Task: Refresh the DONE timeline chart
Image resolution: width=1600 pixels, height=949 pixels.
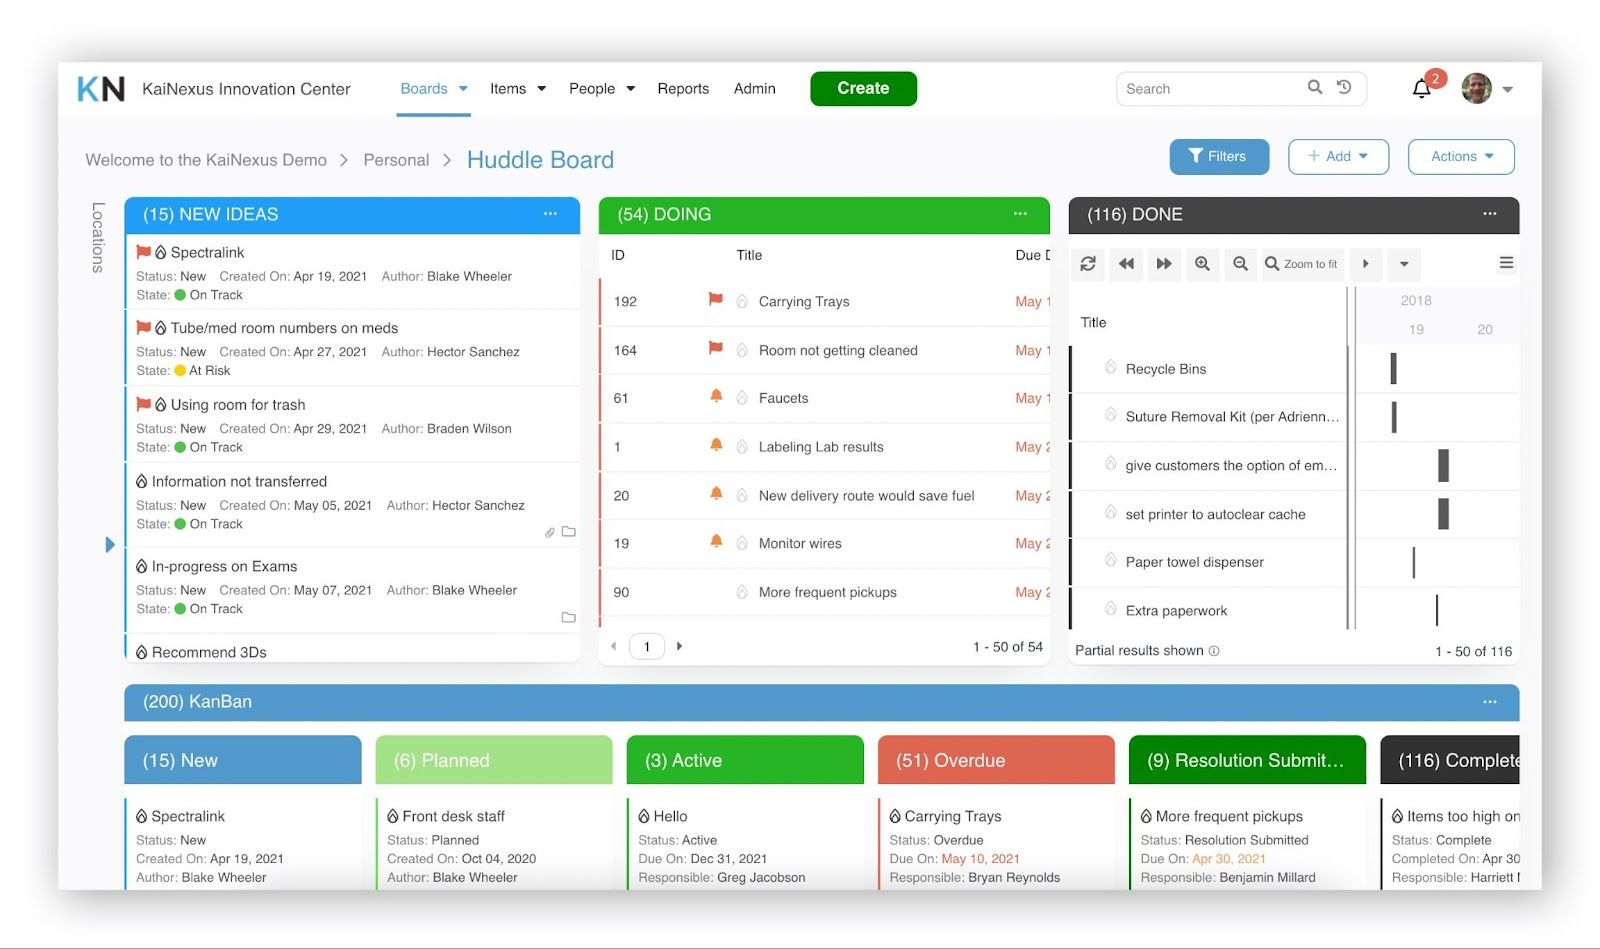Action: click(x=1088, y=264)
